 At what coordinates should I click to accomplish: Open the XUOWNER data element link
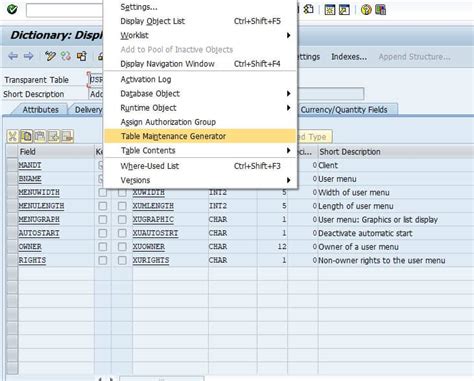click(149, 247)
